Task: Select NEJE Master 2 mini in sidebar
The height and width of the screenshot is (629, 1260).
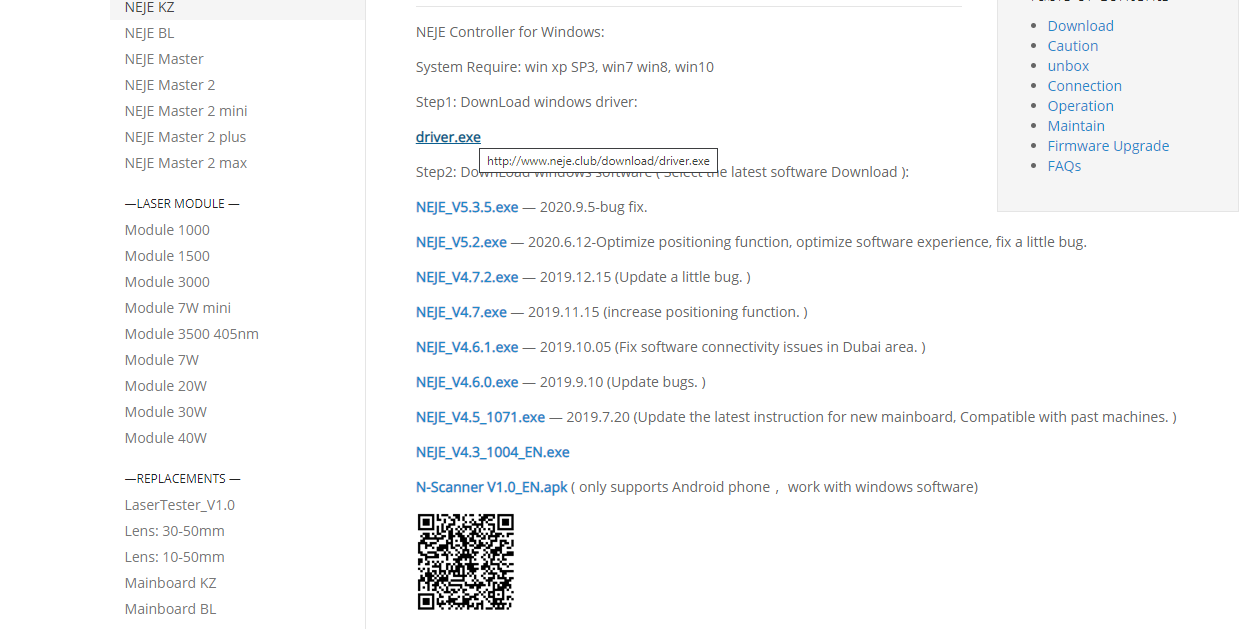Action: [x=185, y=111]
